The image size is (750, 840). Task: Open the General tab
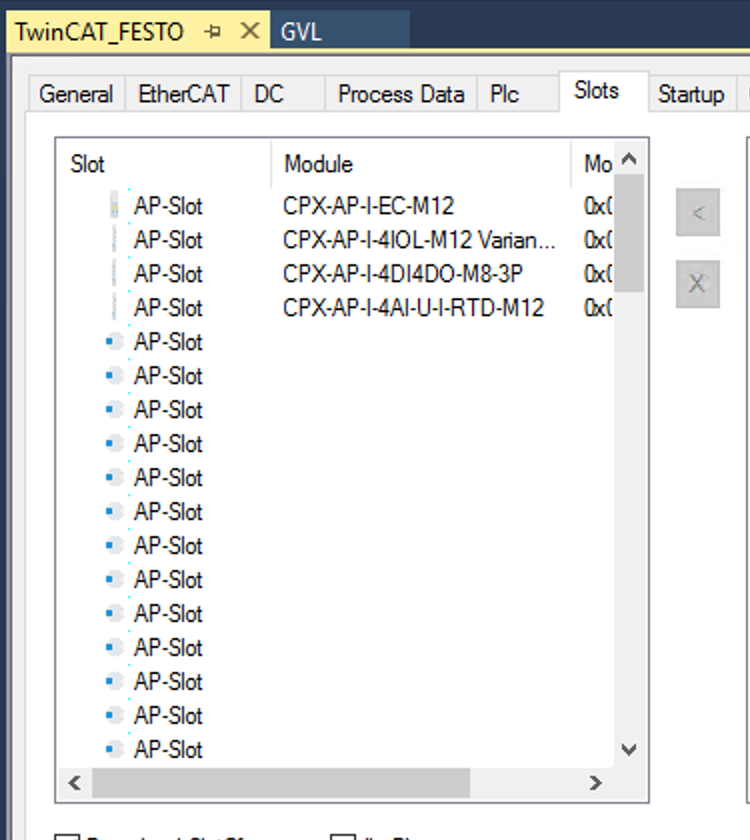tap(76, 94)
